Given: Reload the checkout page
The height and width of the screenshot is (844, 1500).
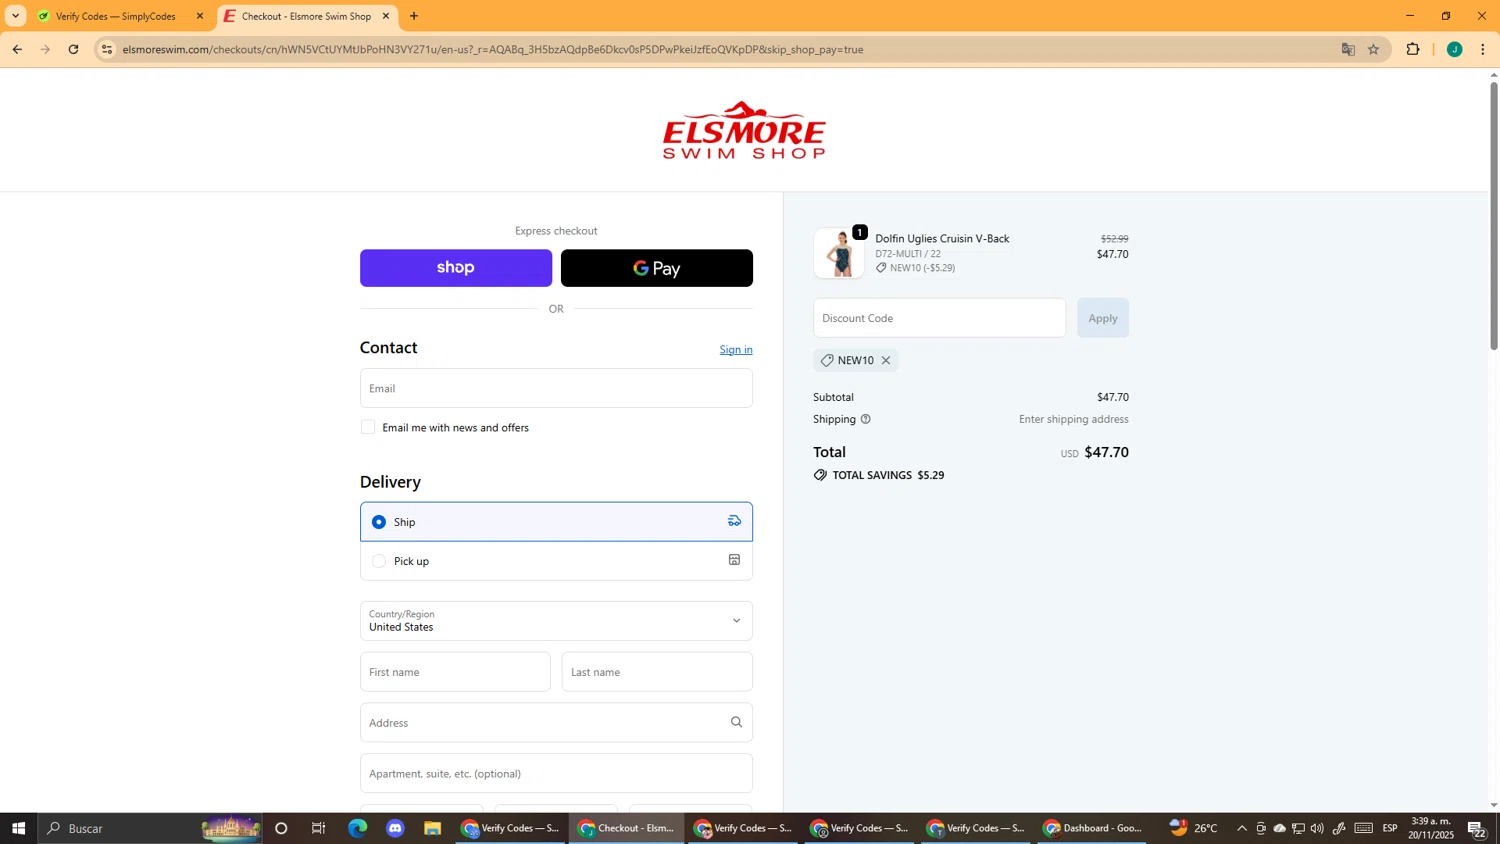Looking at the screenshot, I should (73, 49).
